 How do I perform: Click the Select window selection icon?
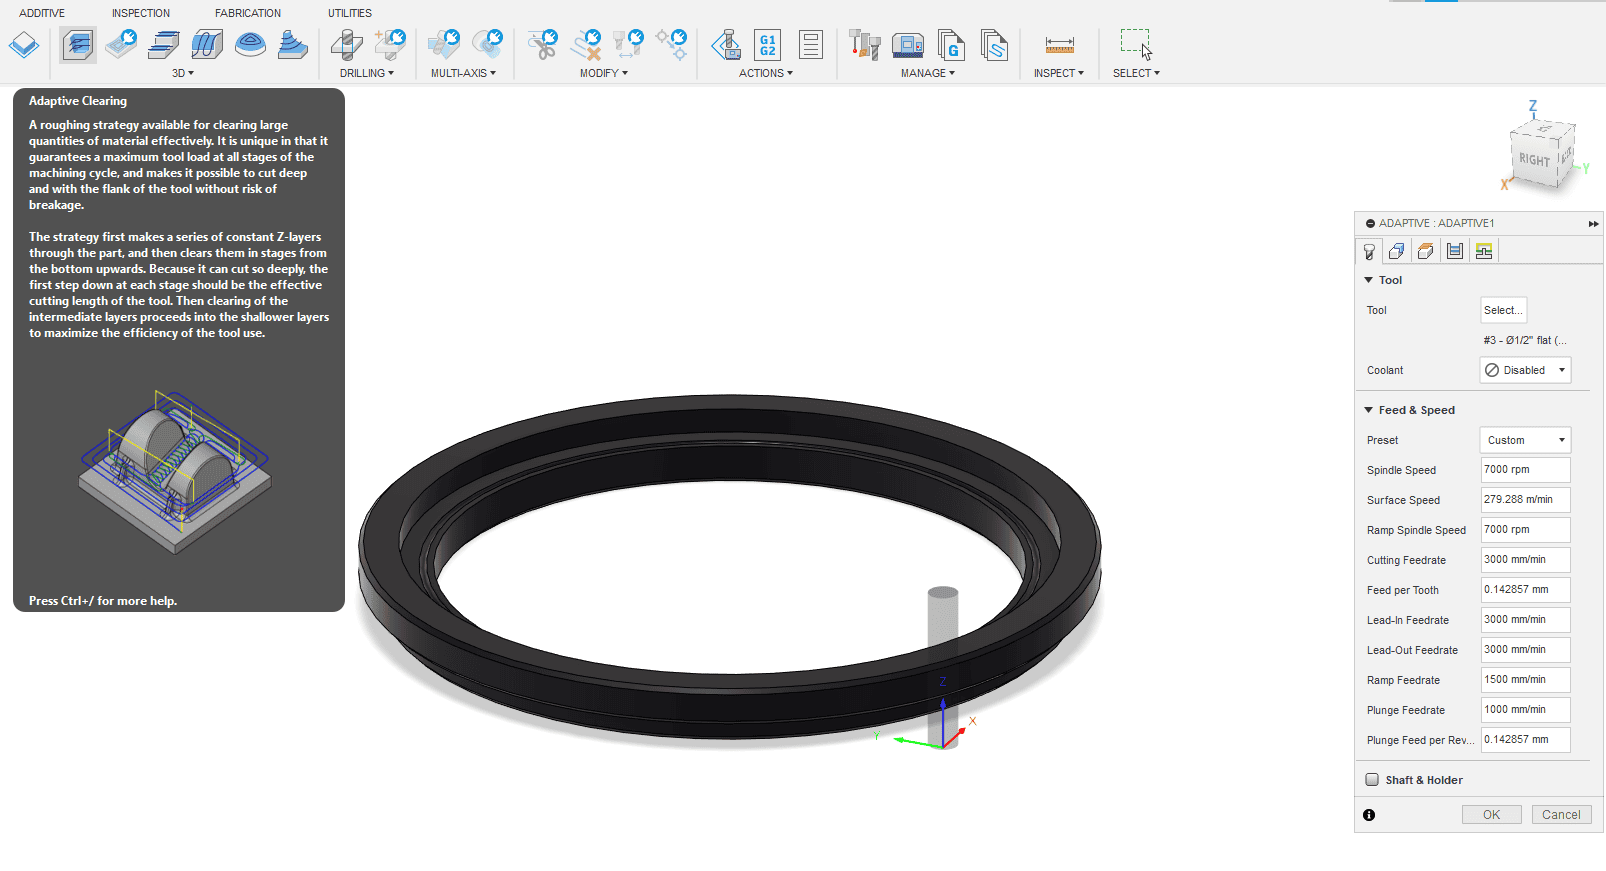pyautogui.click(x=1136, y=45)
